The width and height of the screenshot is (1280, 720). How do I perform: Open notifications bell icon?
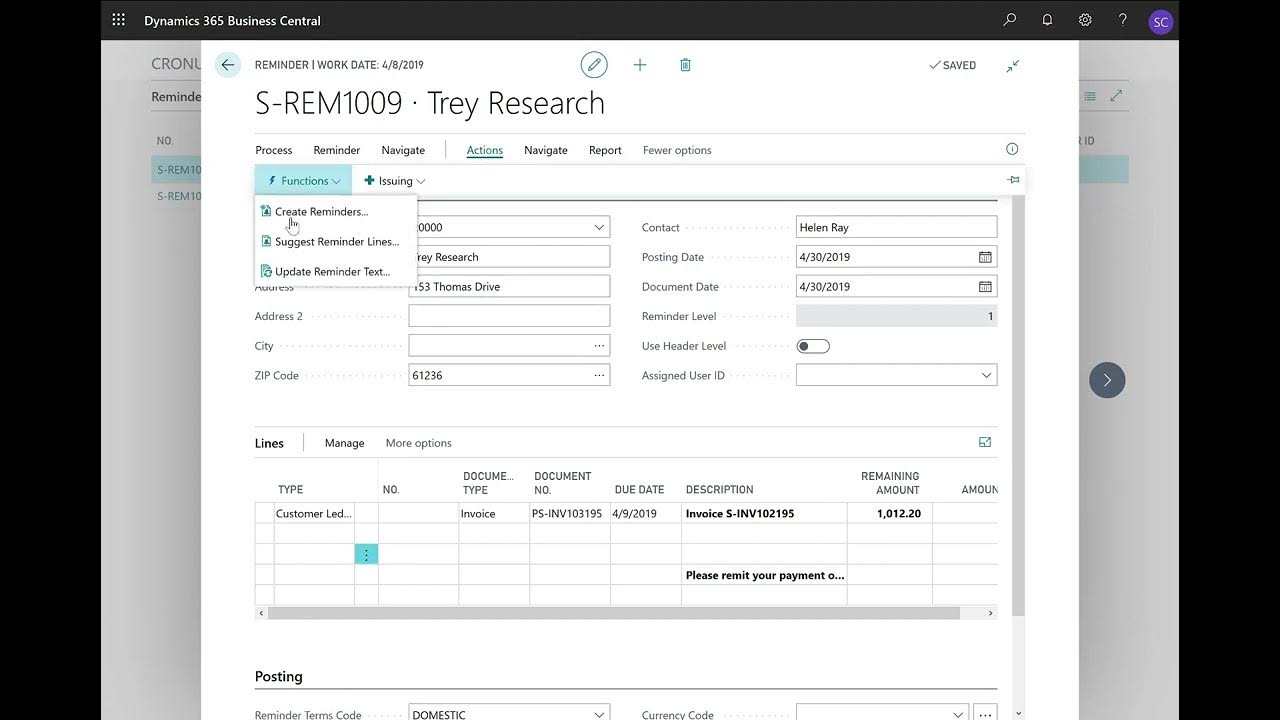coord(1047,20)
